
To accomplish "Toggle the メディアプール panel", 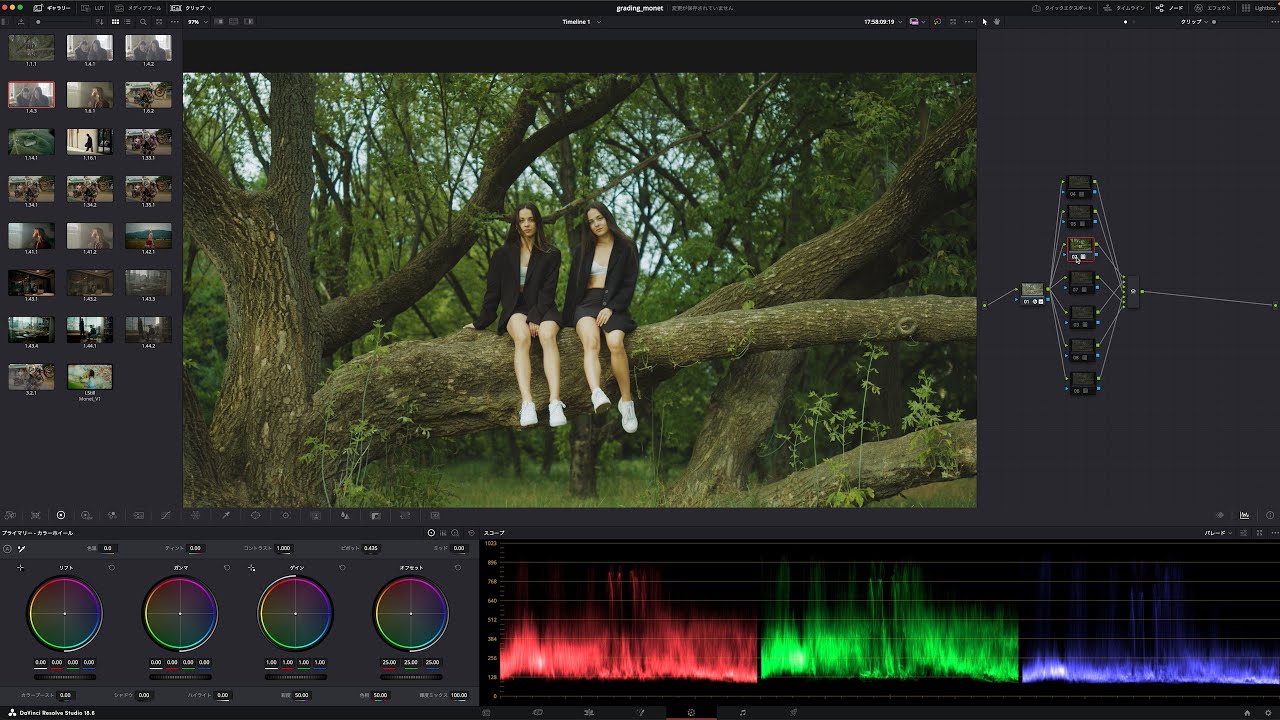I will [x=138, y=7].
